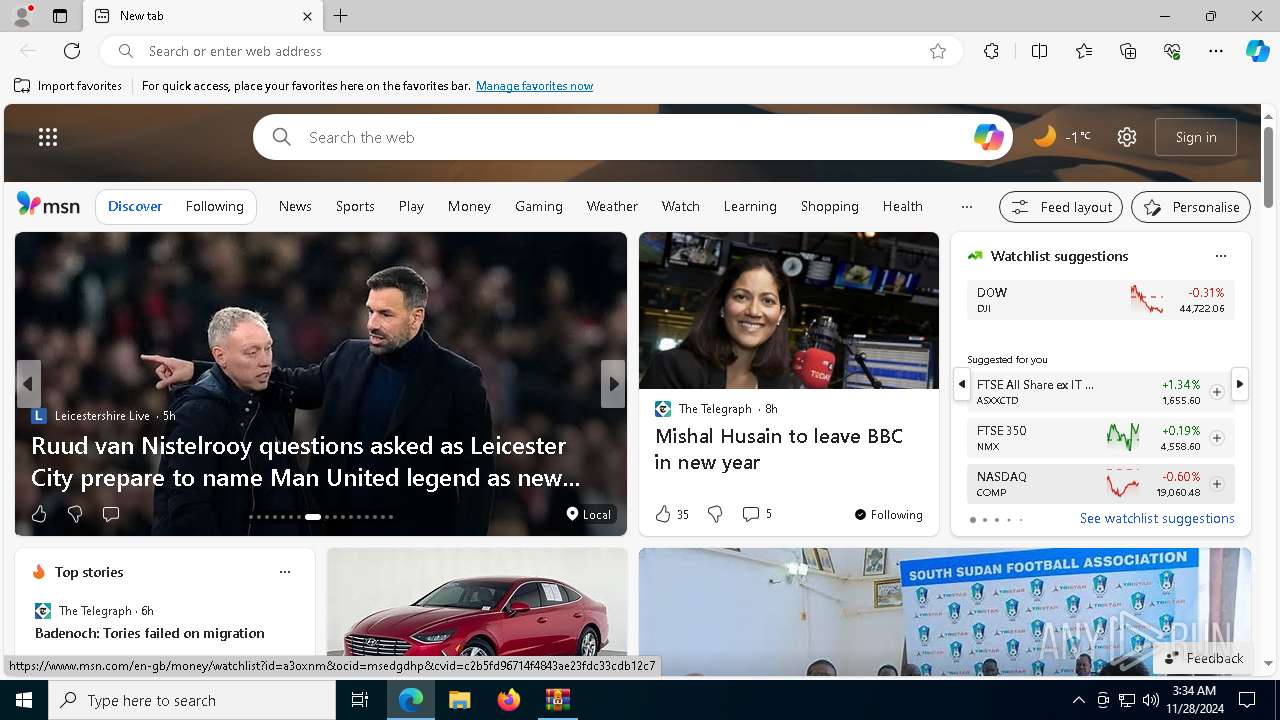Add FTSE 350 to watchlist

click(1217, 438)
